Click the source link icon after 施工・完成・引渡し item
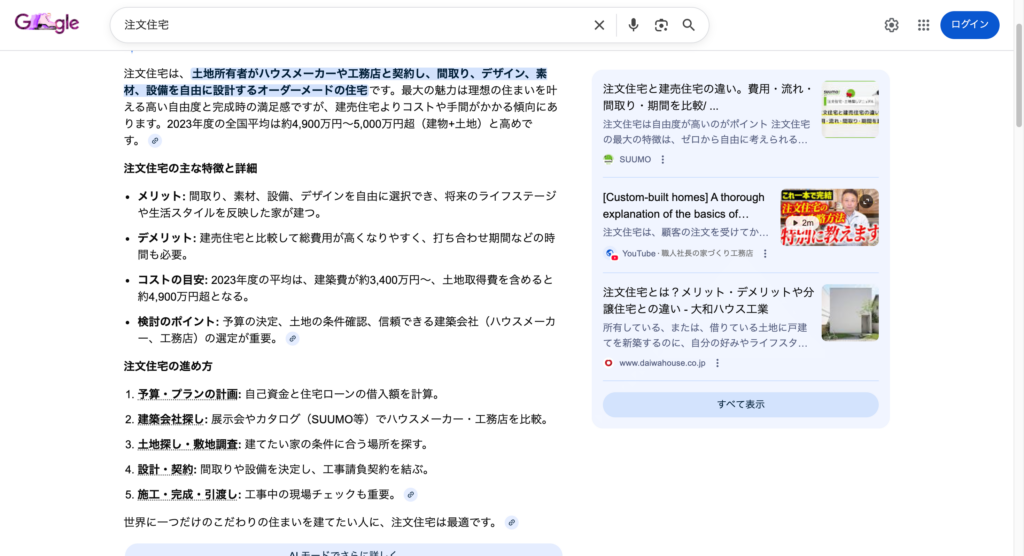 pyautogui.click(x=410, y=495)
